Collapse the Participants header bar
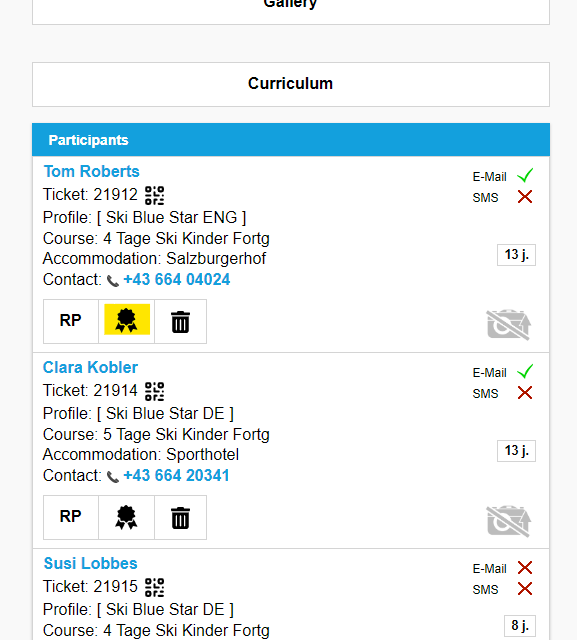 click(291, 140)
